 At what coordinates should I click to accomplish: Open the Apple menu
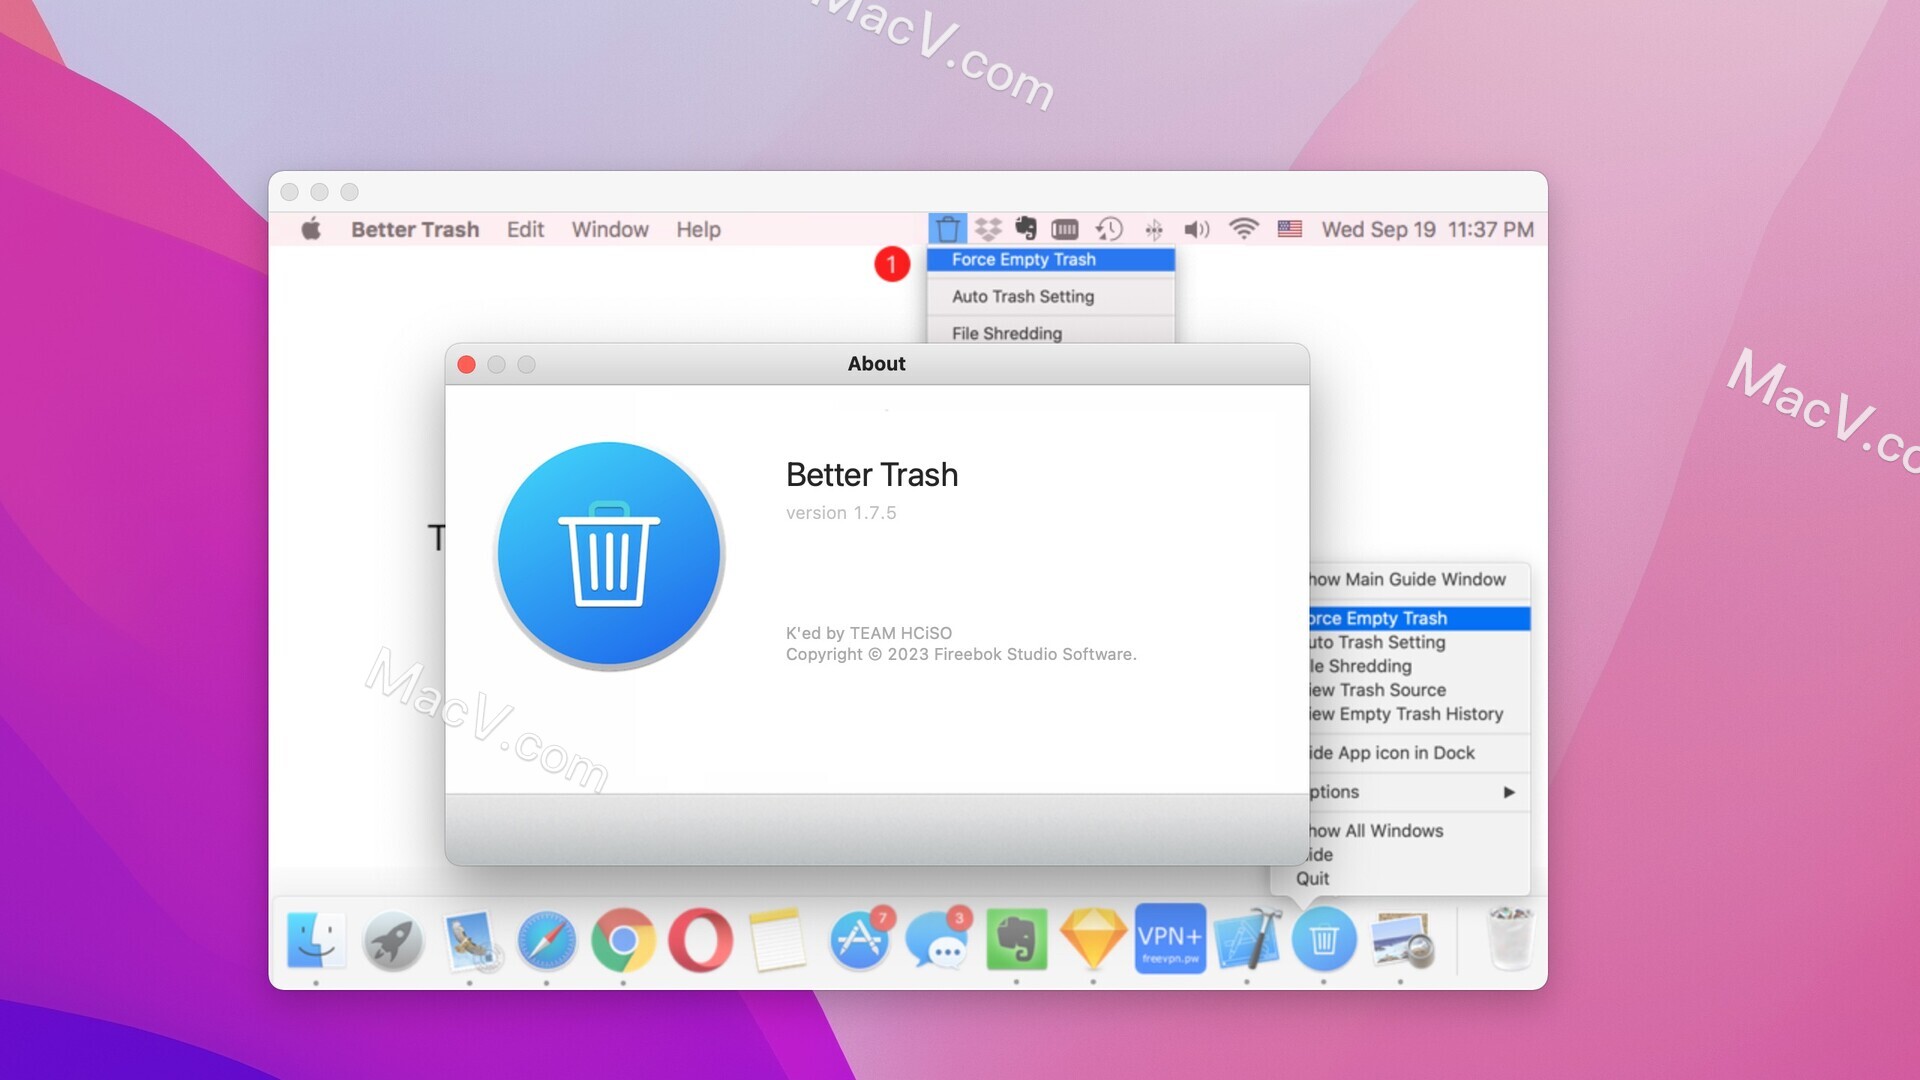[311, 229]
